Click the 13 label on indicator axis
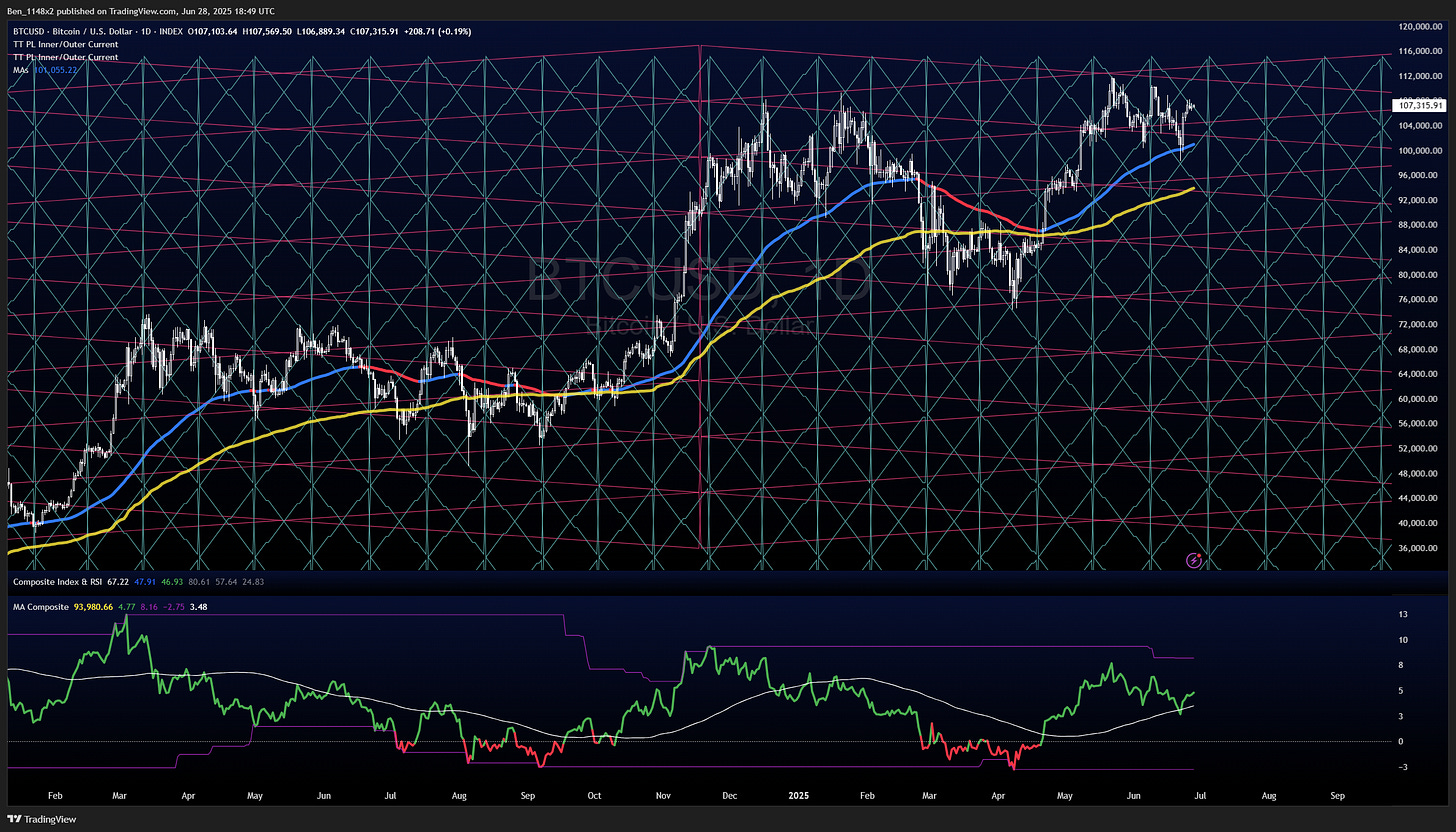Image resolution: width=1456 pixels, height=832 pixels. click(1403, 614)
